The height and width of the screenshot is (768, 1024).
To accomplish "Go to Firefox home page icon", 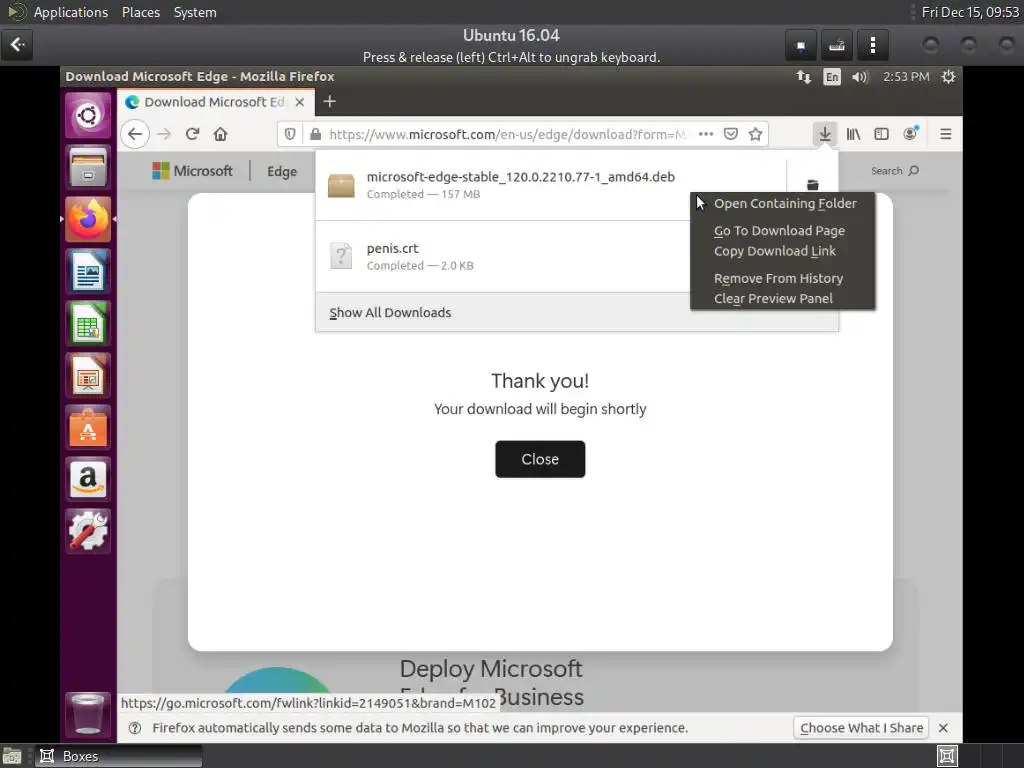I will [x=221, y=134].
